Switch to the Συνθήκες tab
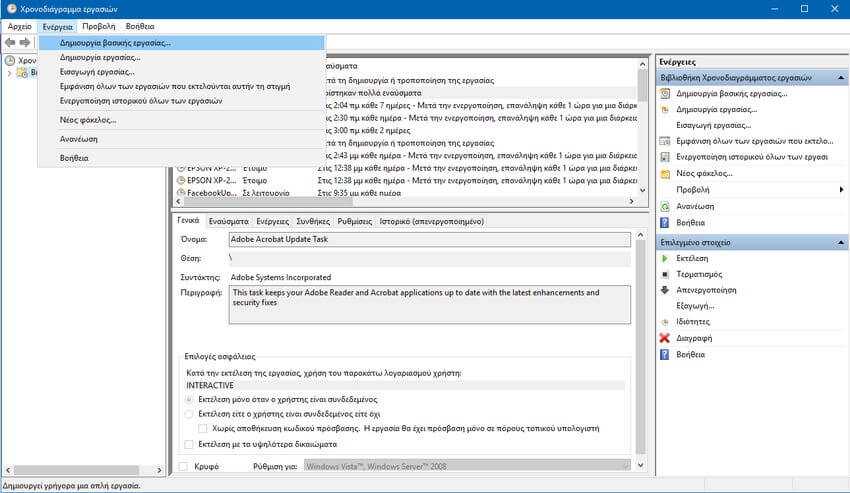Viewport: 850px width, 493px height. click(x=313, y=221)
